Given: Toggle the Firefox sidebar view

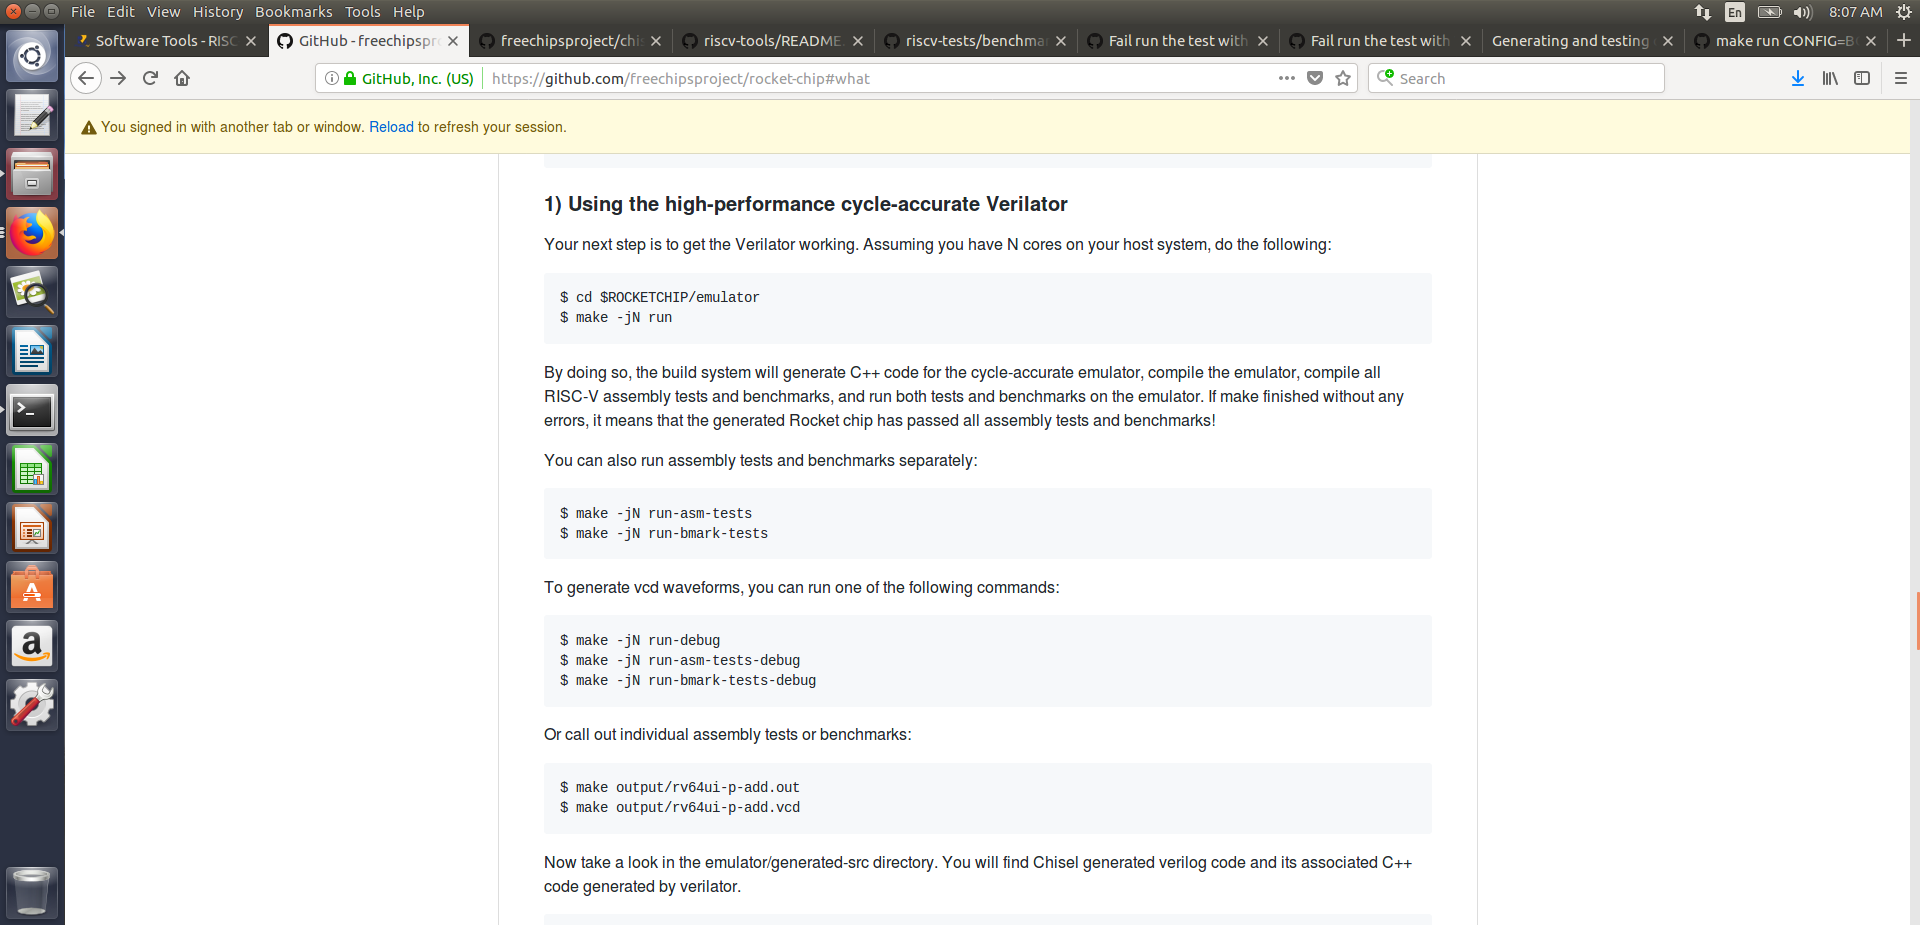Looking at the screenshot, I should coord(1862,78).
